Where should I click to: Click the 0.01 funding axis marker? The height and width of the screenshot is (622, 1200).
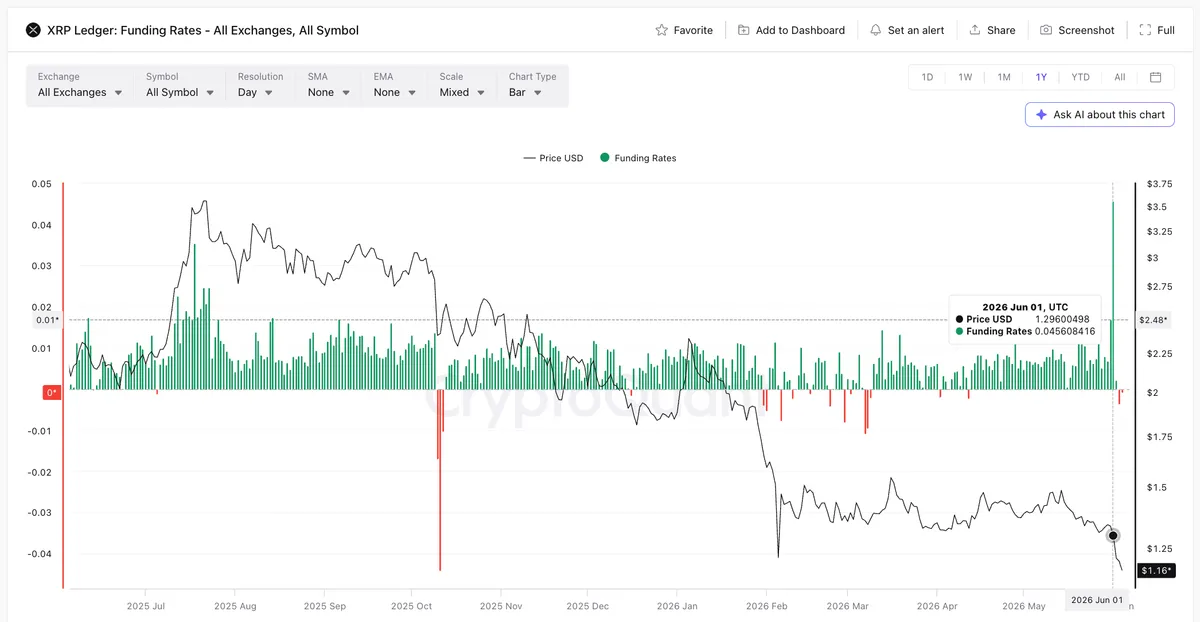[46, 320]
